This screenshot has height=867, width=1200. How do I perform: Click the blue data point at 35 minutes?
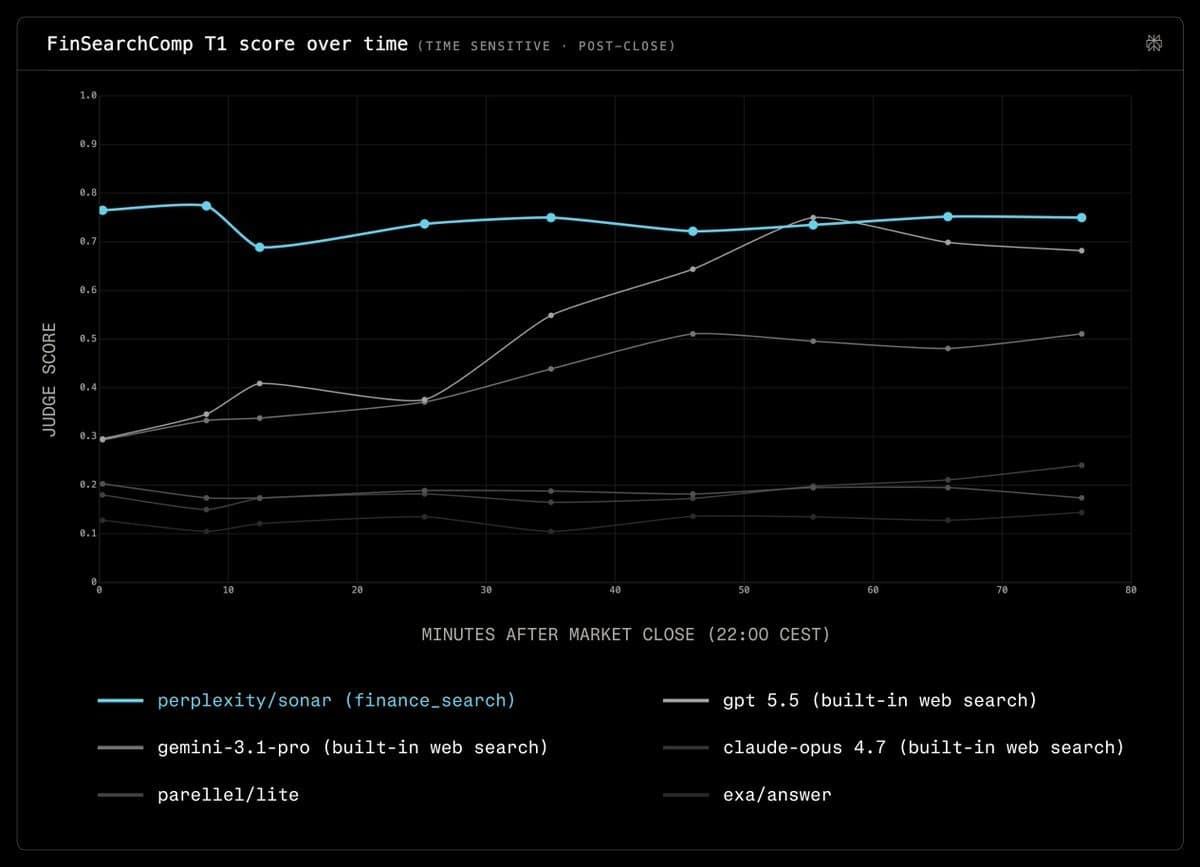coord(551,217)
